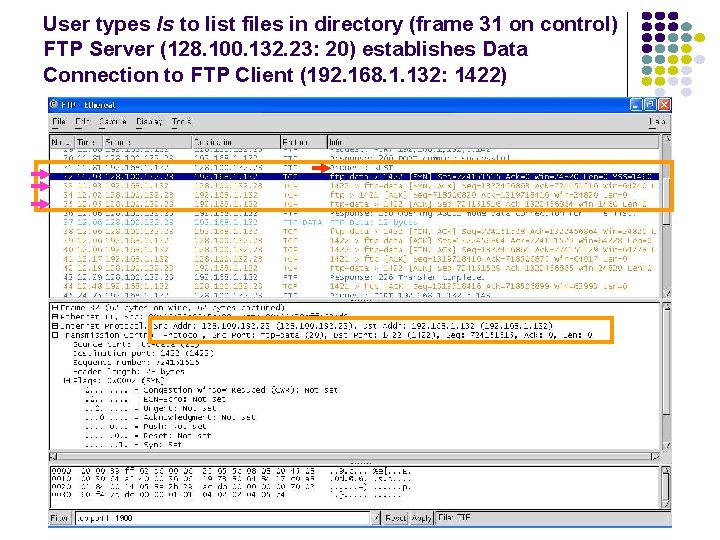Screen dimensions: 720x540
Task: Select the 'Response: 226 Transfer complete' packet
Action: (354, 277)
